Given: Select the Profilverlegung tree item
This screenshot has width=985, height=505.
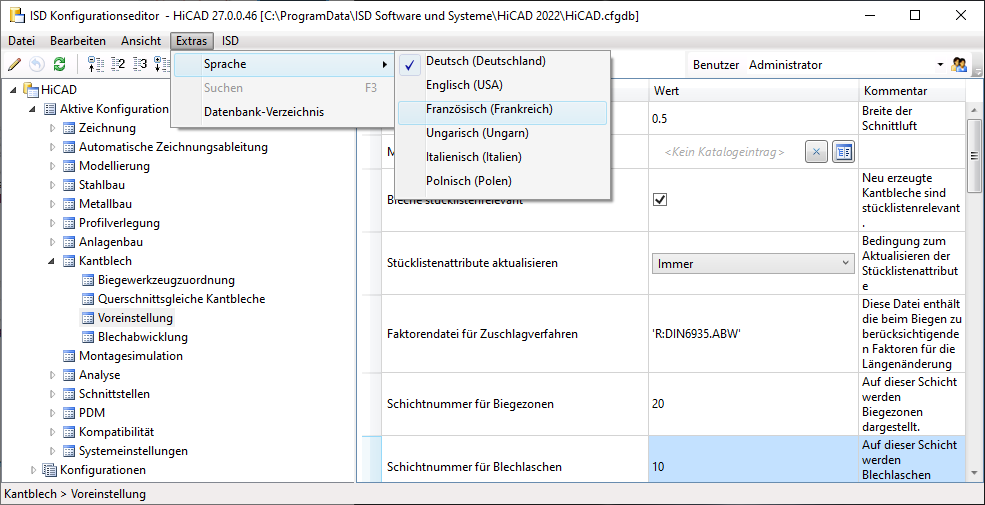Looking at the screenshot, I should tap(119, 223).
